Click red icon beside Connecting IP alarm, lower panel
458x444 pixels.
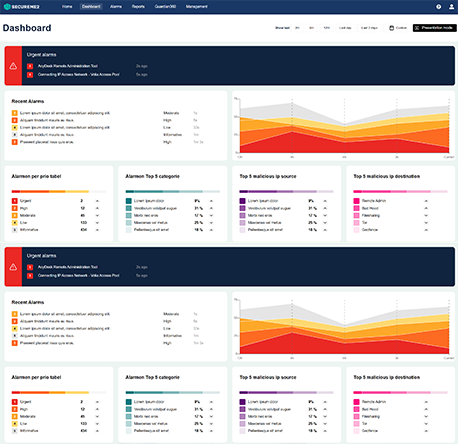[x=30, y=276]
